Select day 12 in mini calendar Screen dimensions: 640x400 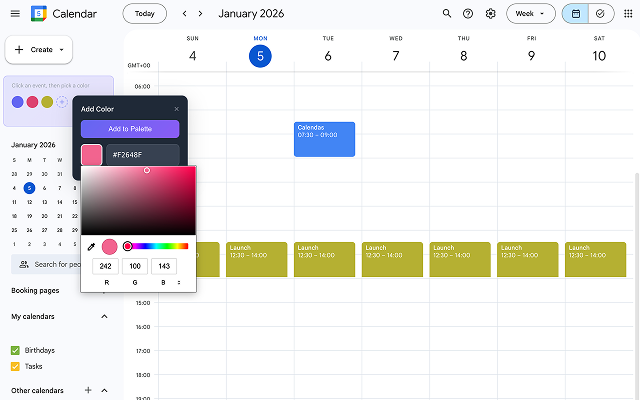[x=29, y=202]
